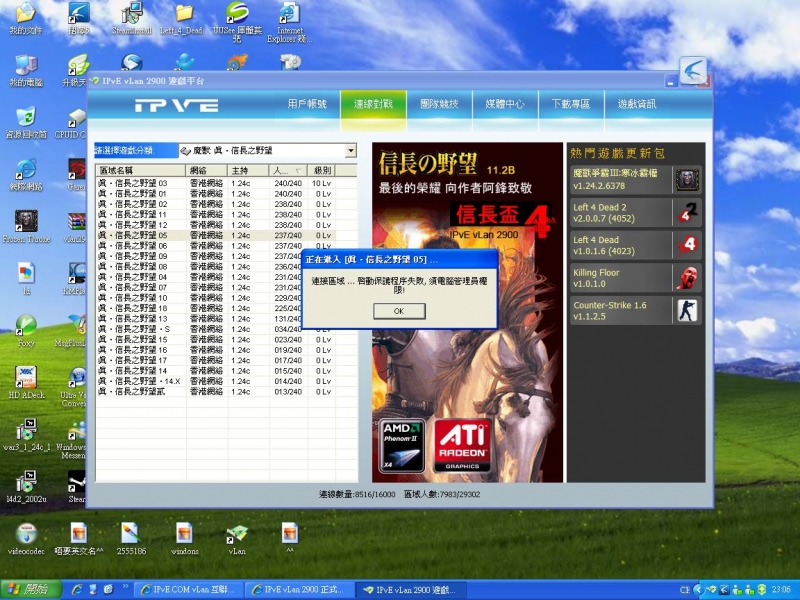Click the Counter-Strike 1.6 game icon
This screenshot has width=800, height=600.
click(x=686, y=310)
